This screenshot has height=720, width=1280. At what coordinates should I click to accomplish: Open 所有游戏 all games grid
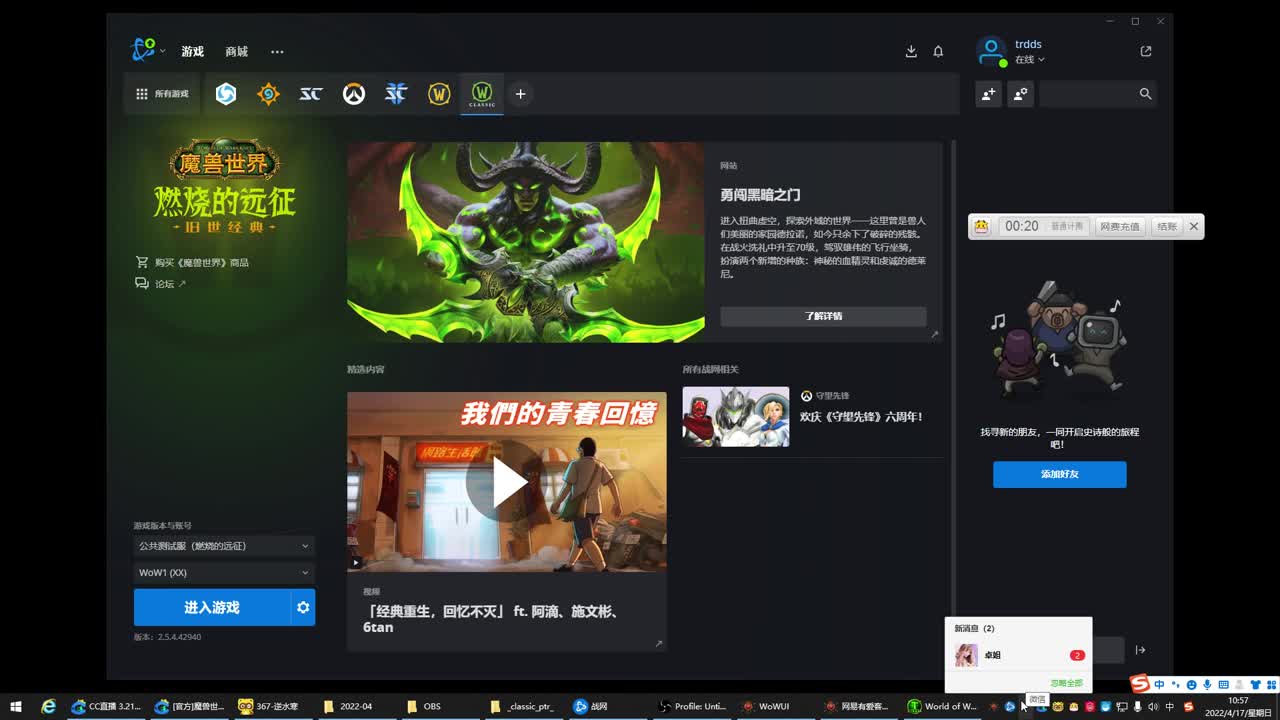162,94
